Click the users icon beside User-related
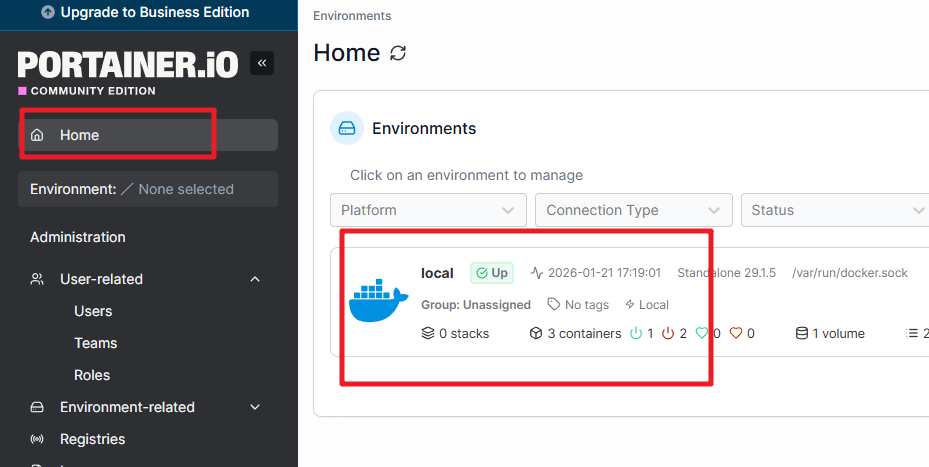The width and height of the screenshot is (929, 467). click(x=37, y=279)
